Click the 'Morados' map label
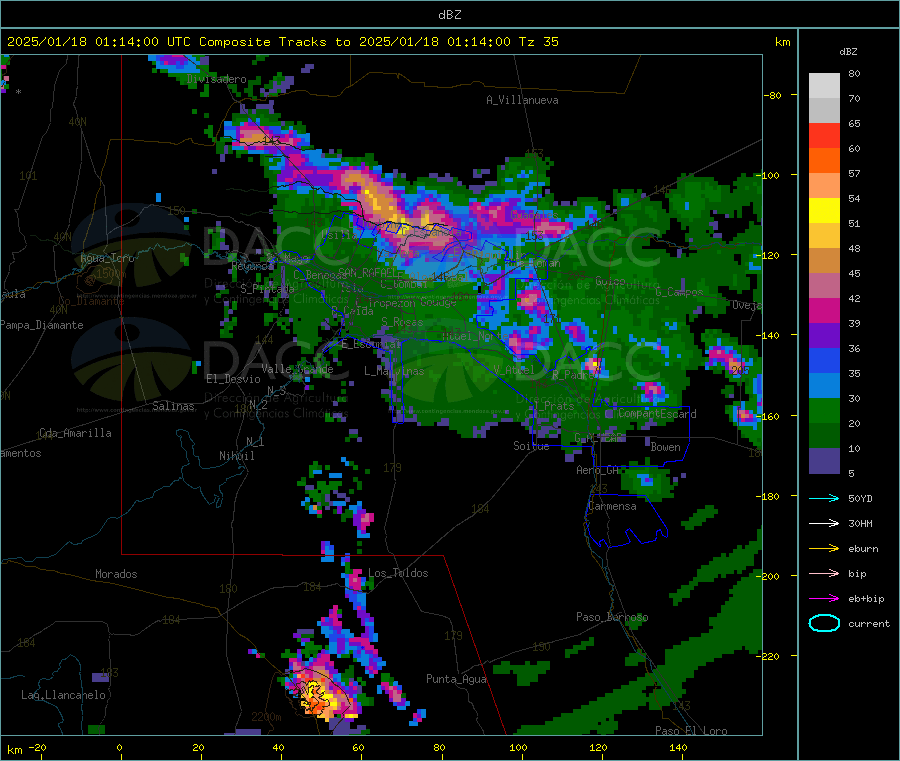 click(116, 574)
